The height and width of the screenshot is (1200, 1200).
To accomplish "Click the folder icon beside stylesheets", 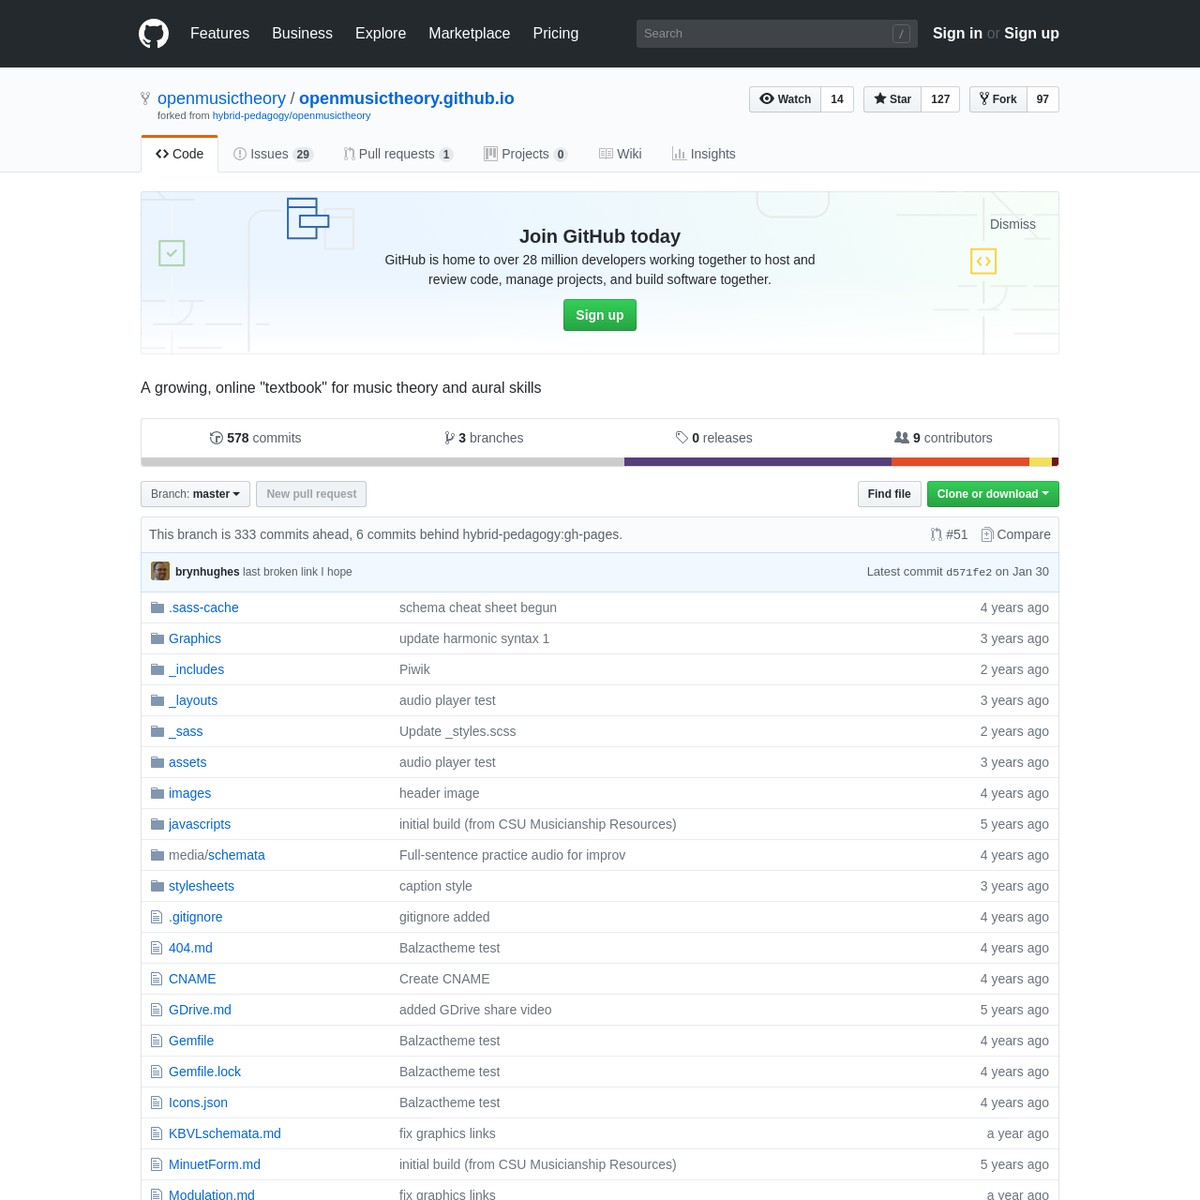I will click(x=157, y=886).
